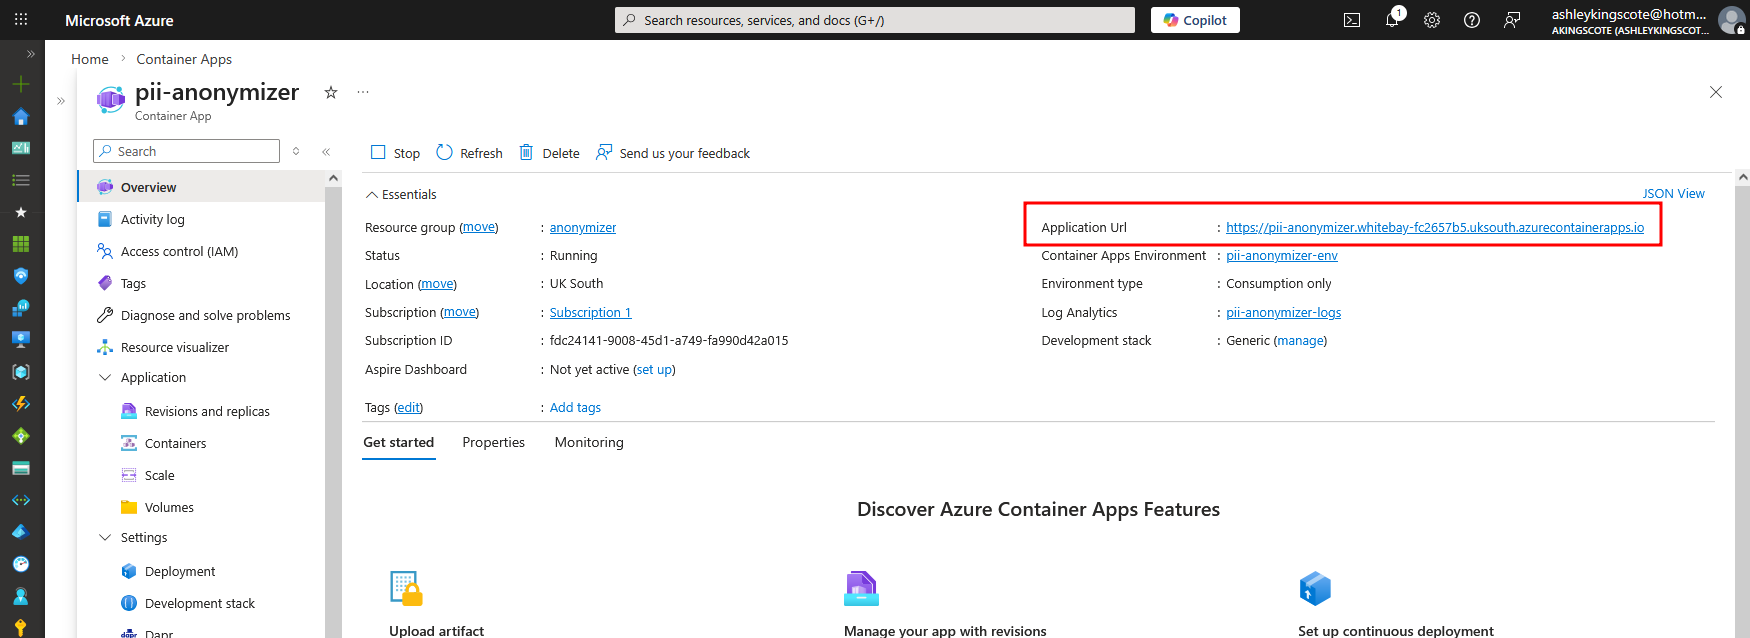Viewport: 1750px width, 638px height.
Task: Favorite pii-anonymizer with the star icon
Action: coord(331,92)
